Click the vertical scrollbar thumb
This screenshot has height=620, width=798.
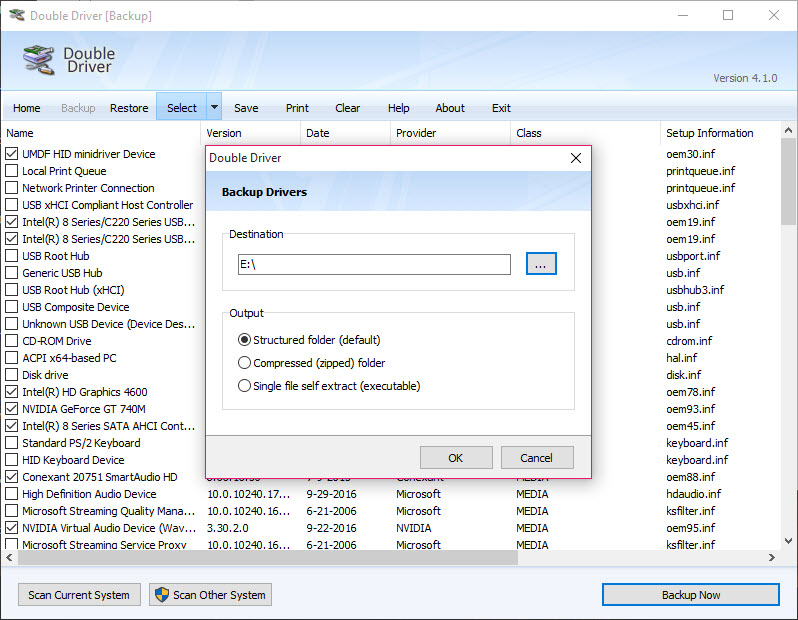[788, 181]
